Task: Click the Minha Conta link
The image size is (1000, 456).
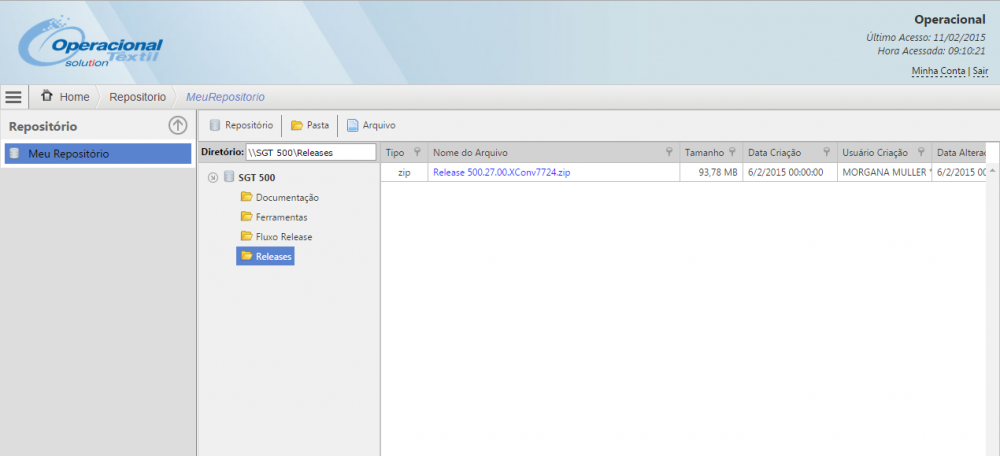Action: (938, 71)
